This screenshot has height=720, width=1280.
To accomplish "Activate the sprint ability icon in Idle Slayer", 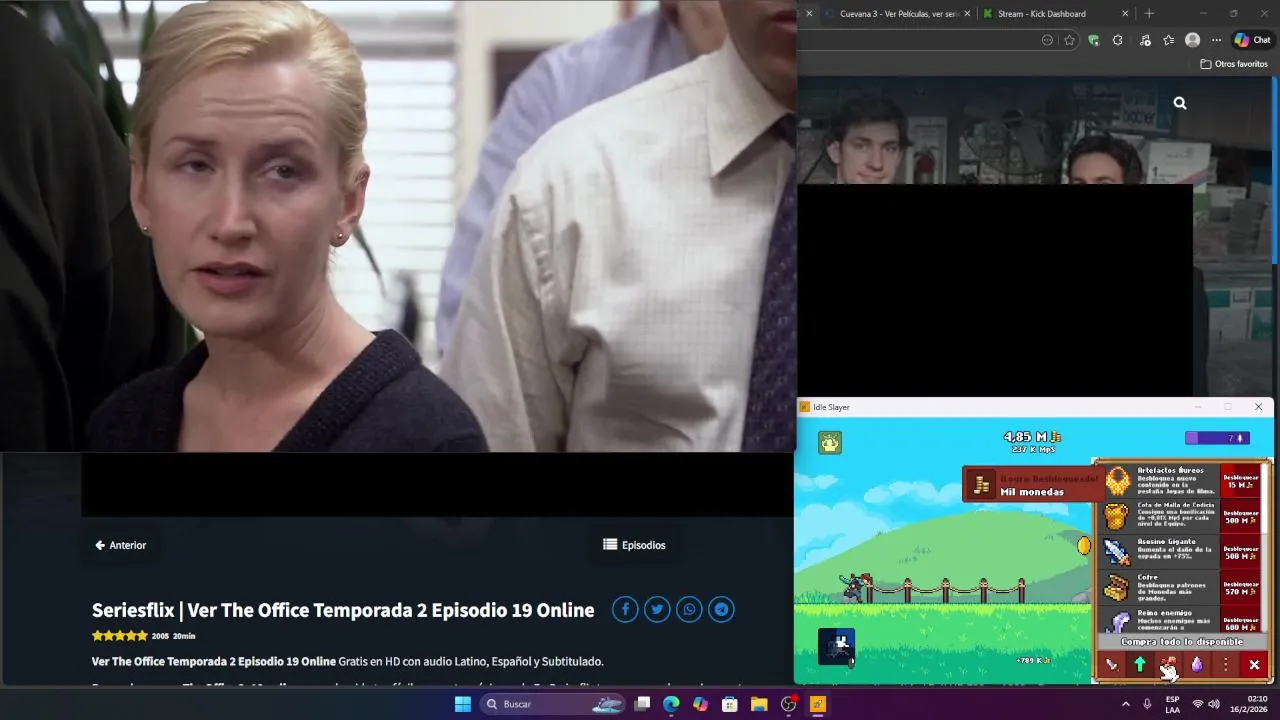I will point(837,646).
